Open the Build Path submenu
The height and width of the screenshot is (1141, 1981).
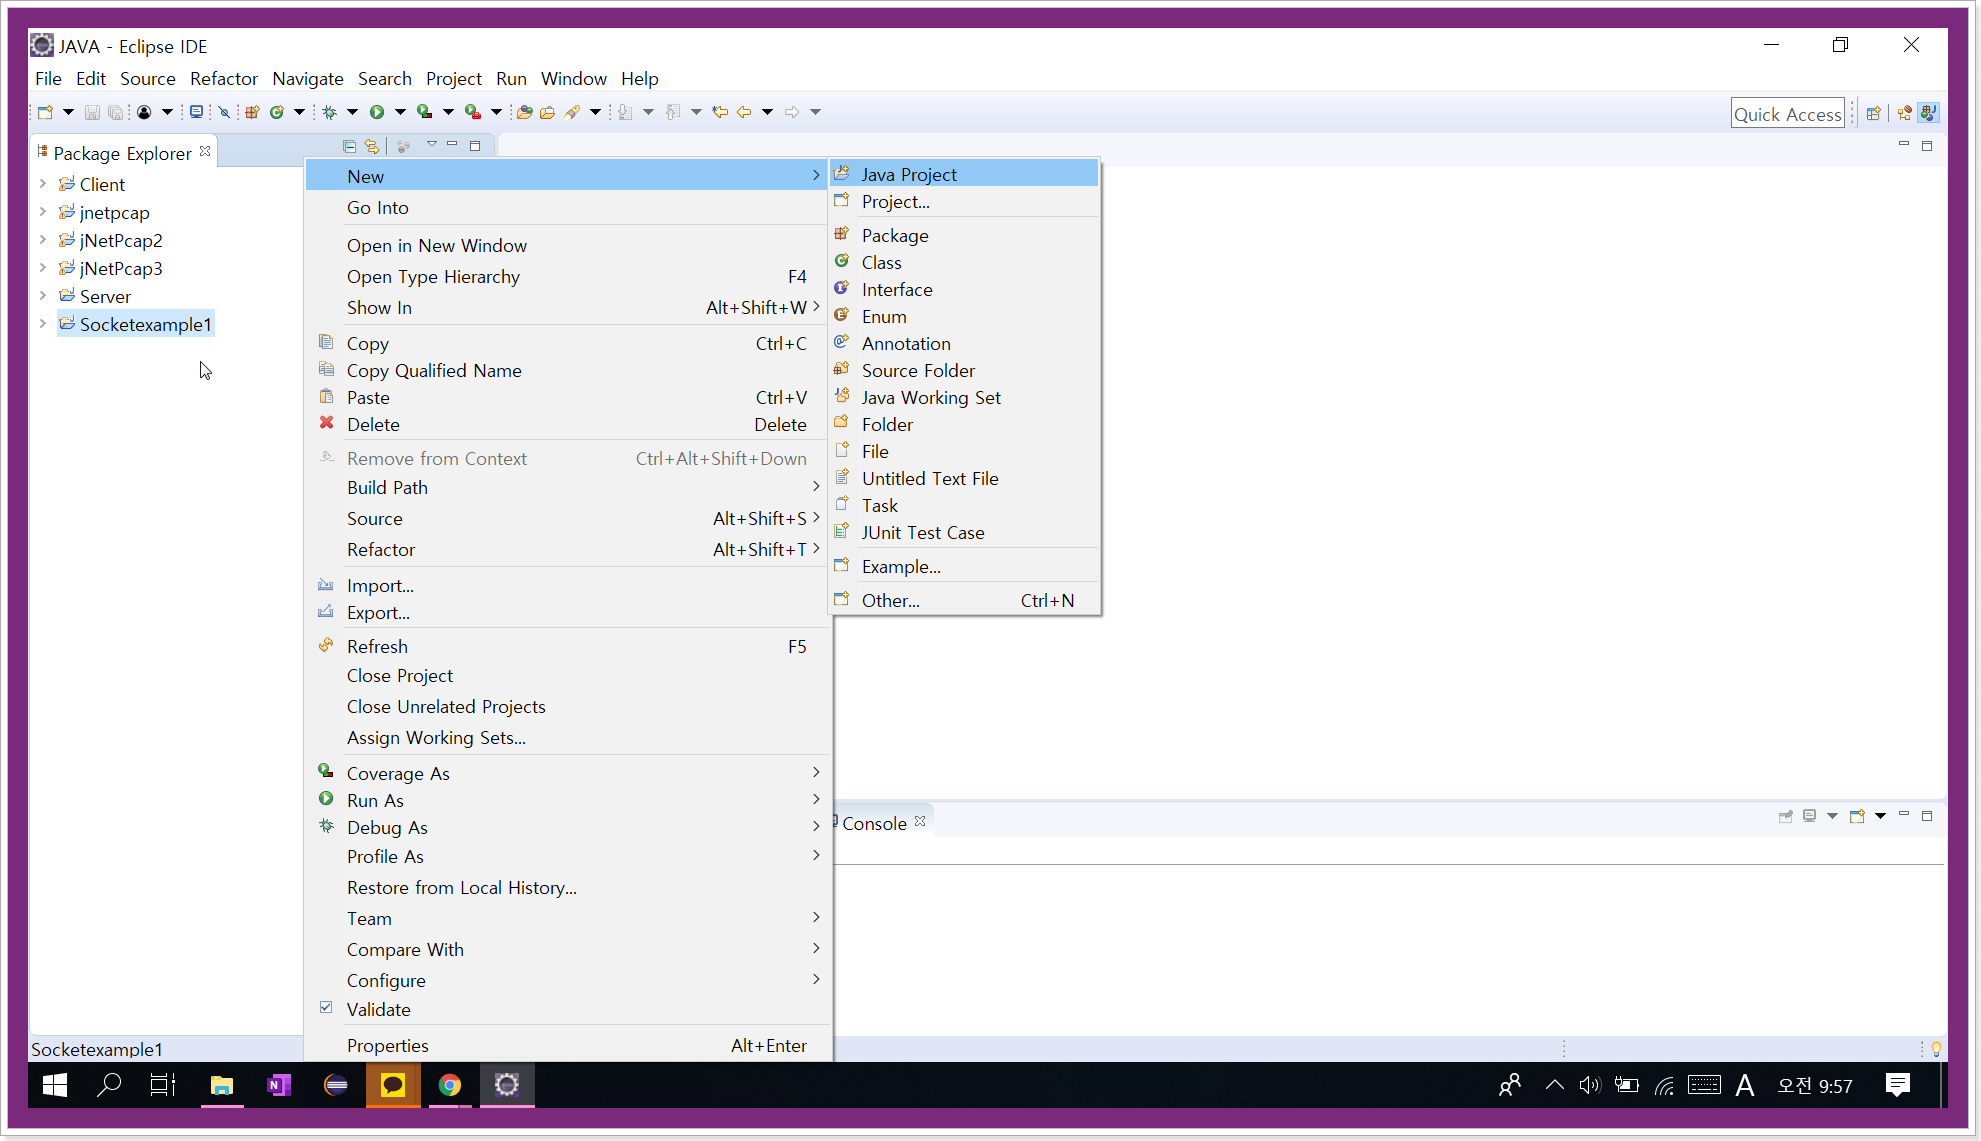coord(568,487)
